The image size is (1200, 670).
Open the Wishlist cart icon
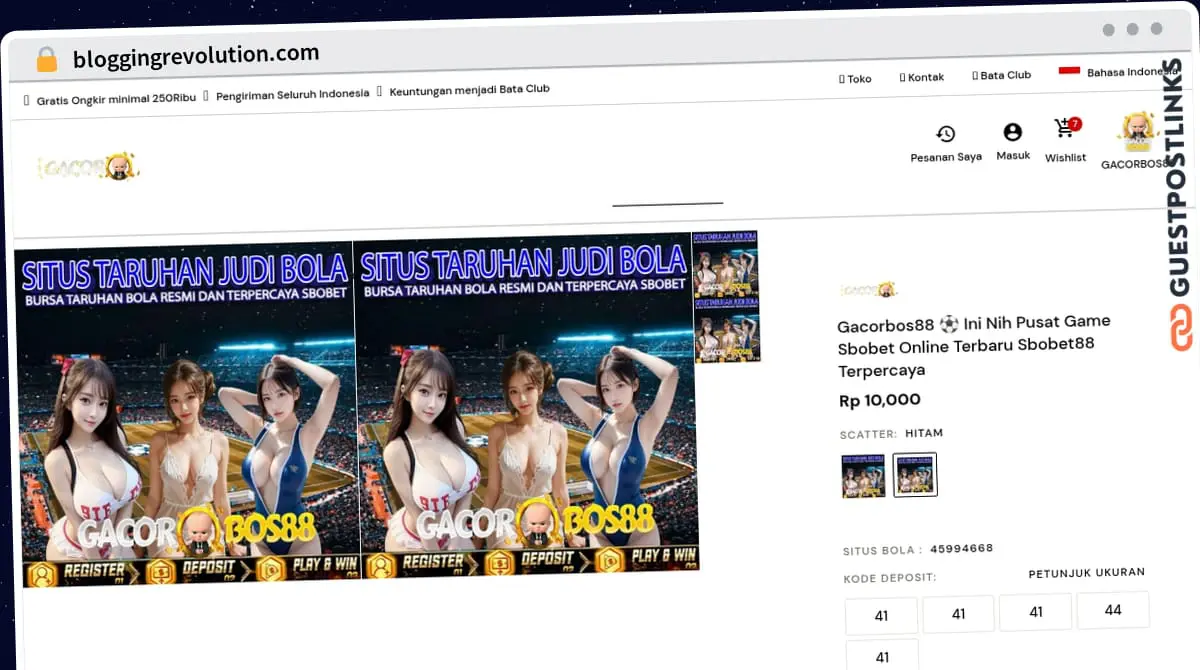1064,130
